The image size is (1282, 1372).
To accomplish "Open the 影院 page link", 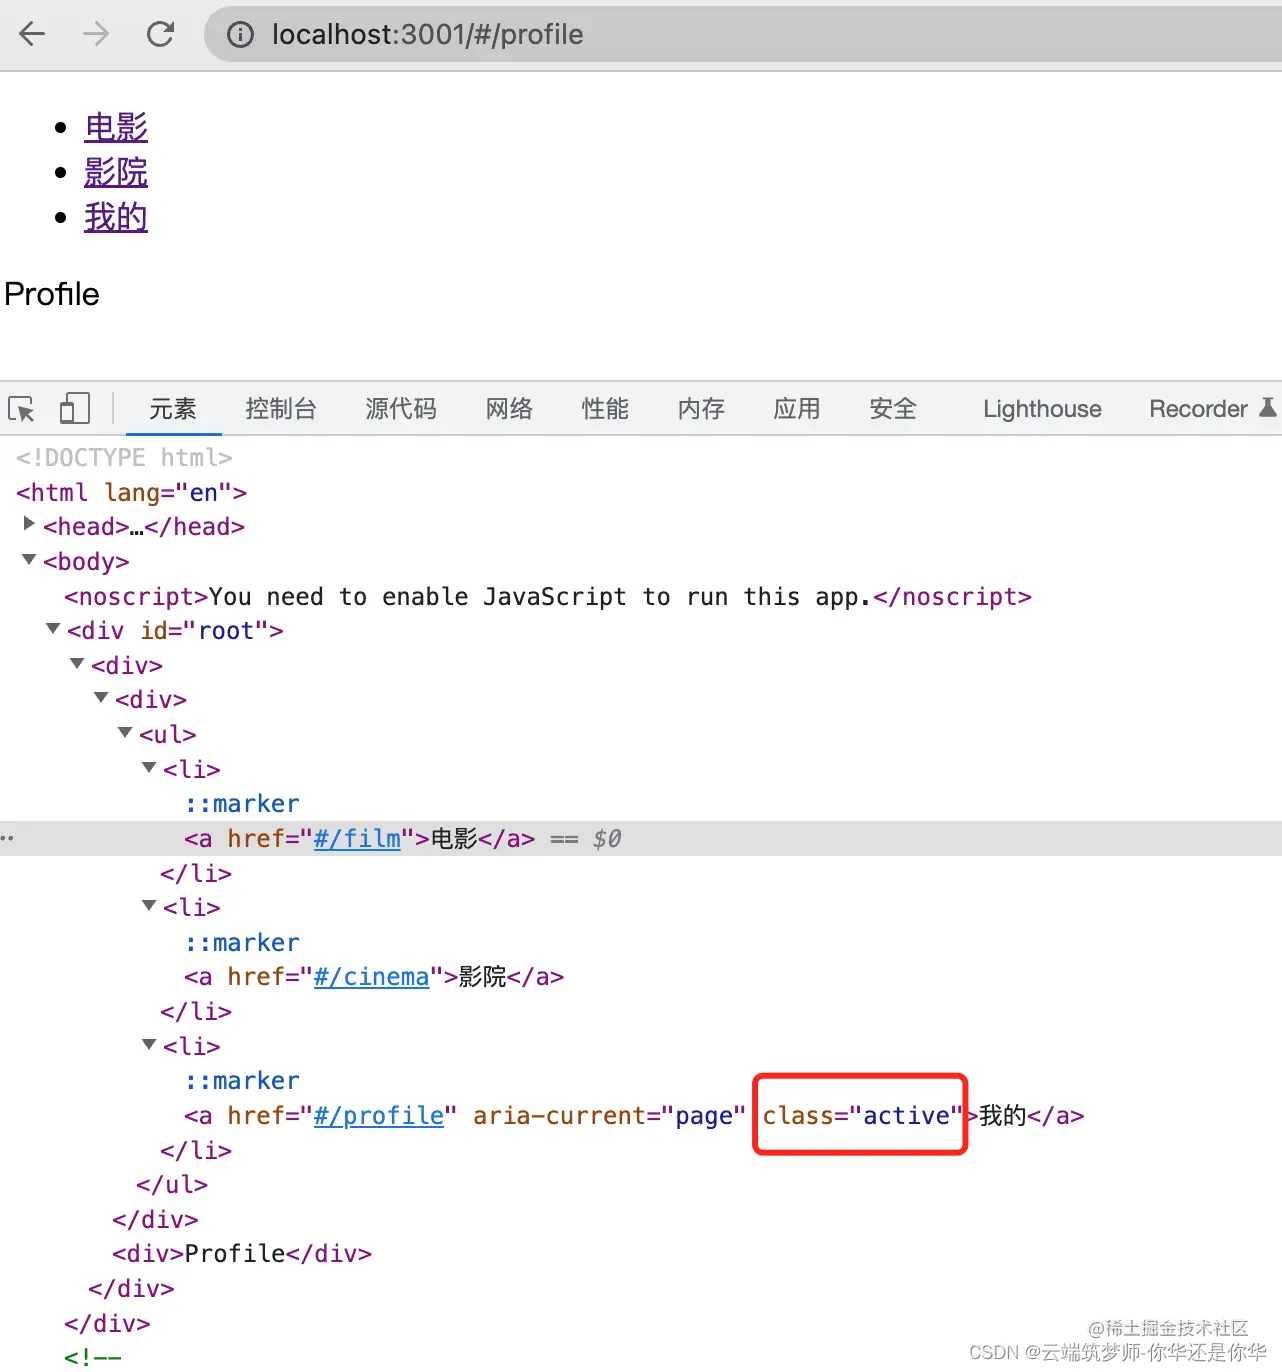I will click(x=116, y=172).
